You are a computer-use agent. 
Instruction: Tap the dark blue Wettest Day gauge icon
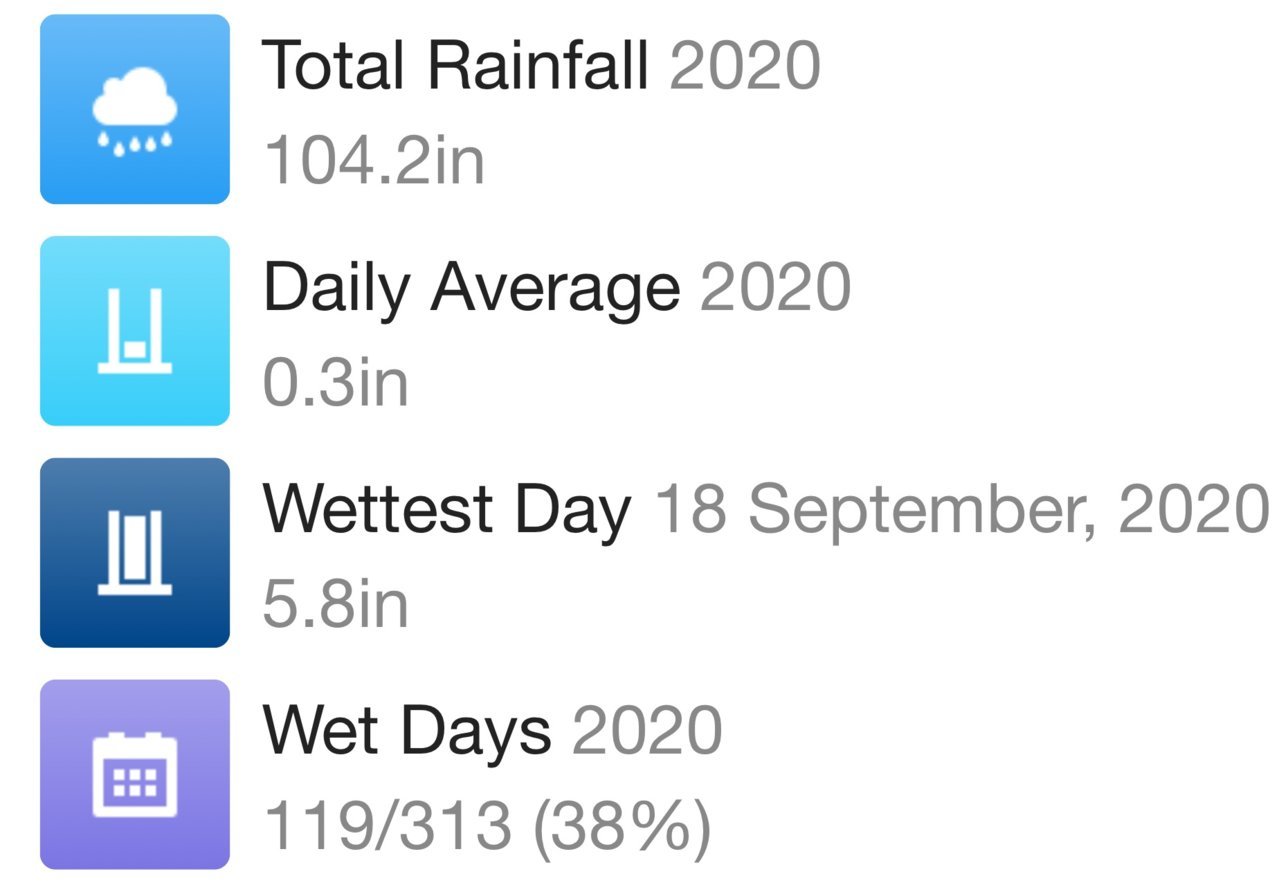click(135, 553)
